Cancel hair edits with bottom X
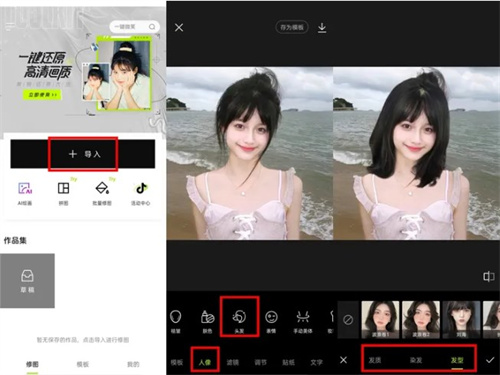500x375 pixels. pyautogui.click(x=343, y=360)
